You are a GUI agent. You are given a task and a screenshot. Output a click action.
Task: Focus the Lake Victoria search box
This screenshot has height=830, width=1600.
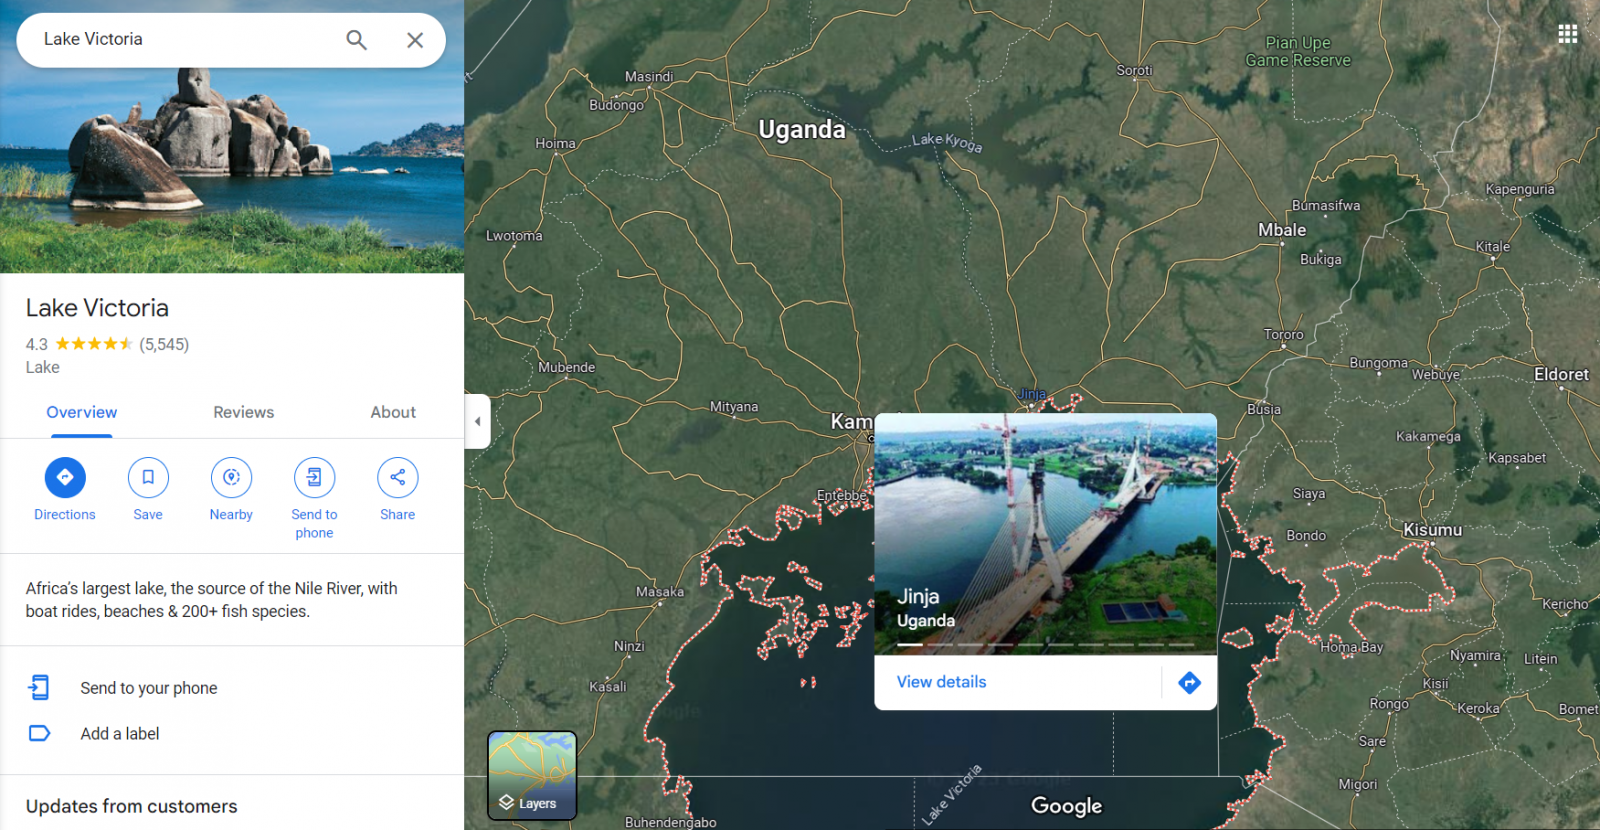point(185,40)
